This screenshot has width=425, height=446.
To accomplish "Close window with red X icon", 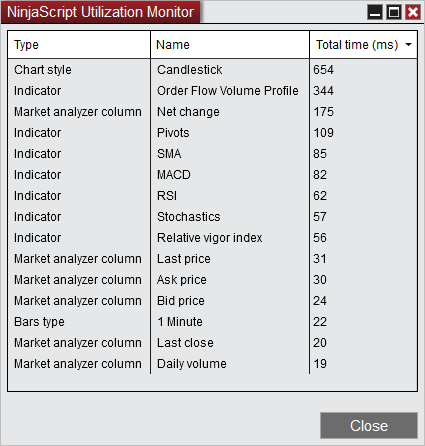I will pos(413,12).
